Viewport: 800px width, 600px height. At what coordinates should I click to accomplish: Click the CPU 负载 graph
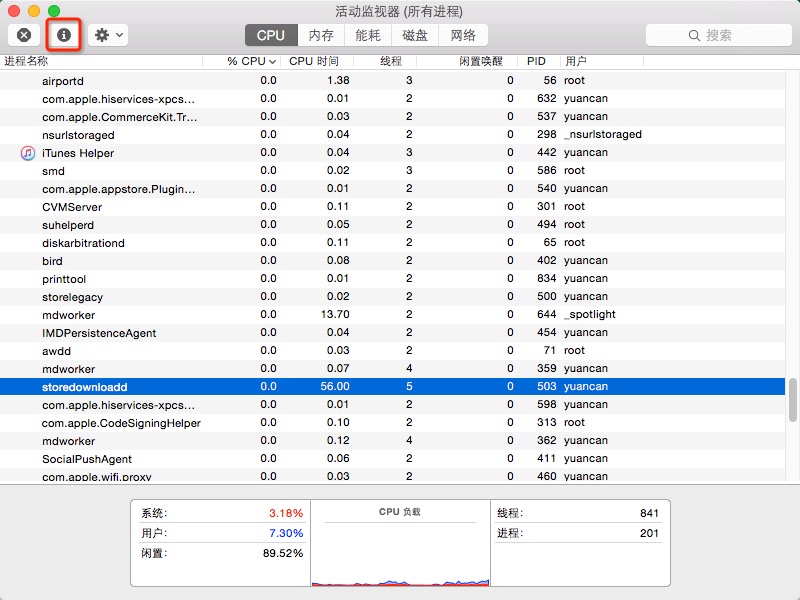(400, 554)
